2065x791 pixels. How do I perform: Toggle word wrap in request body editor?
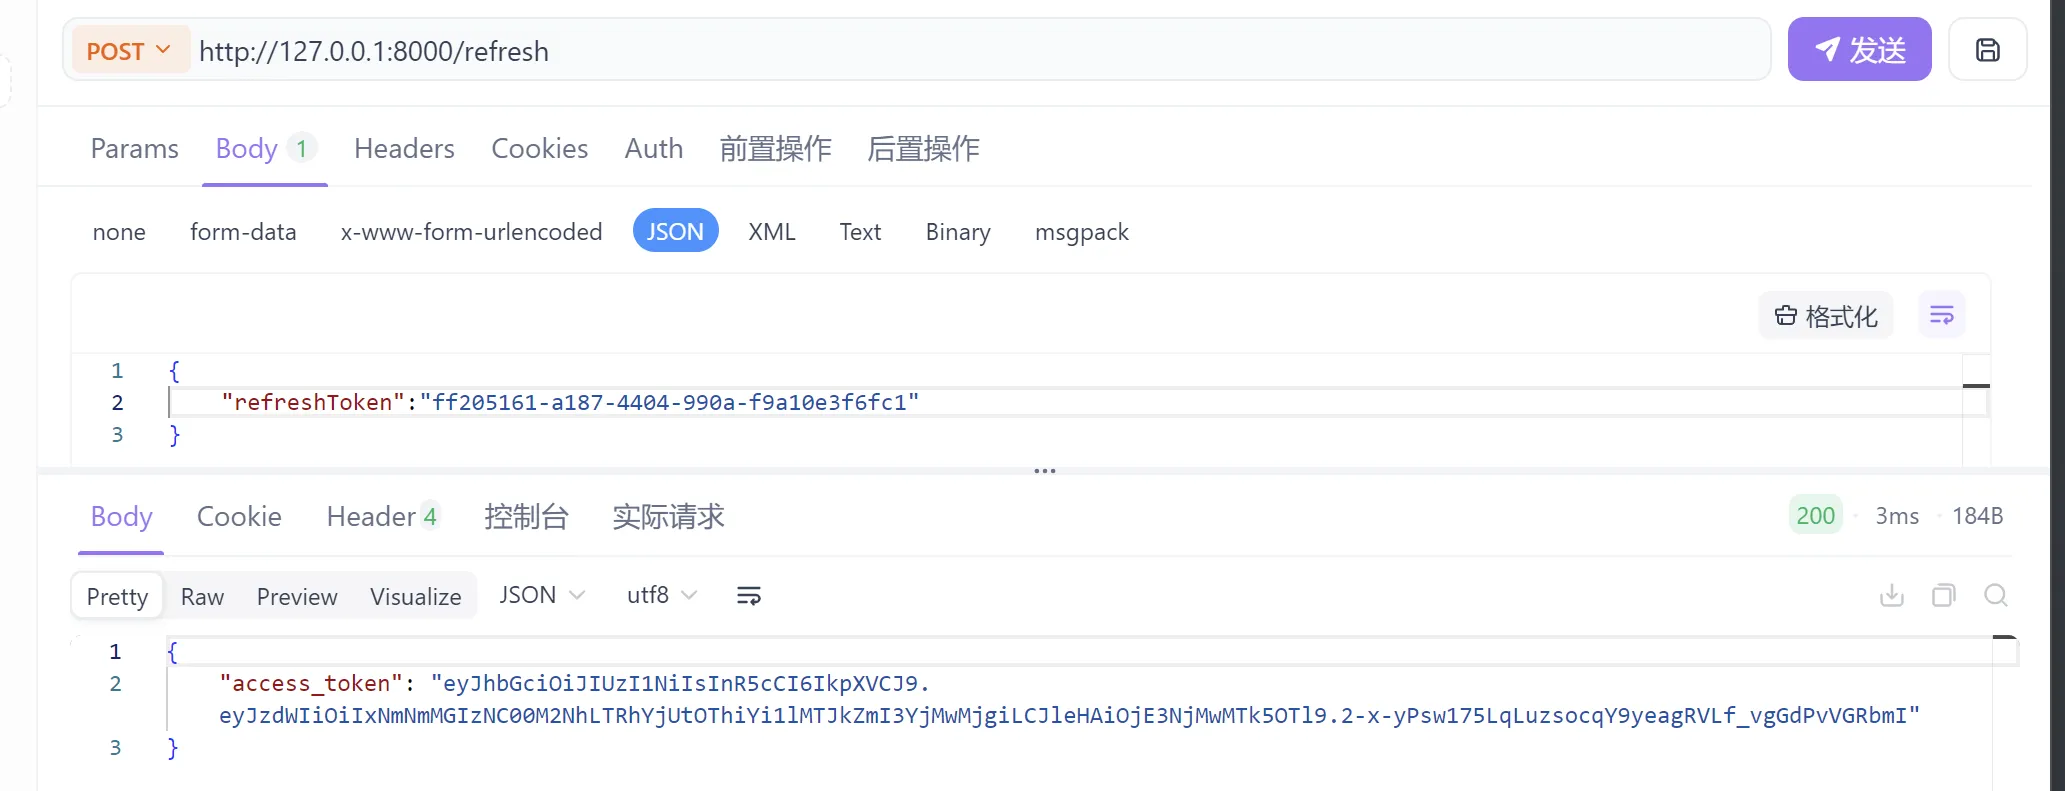(1941, 316)
